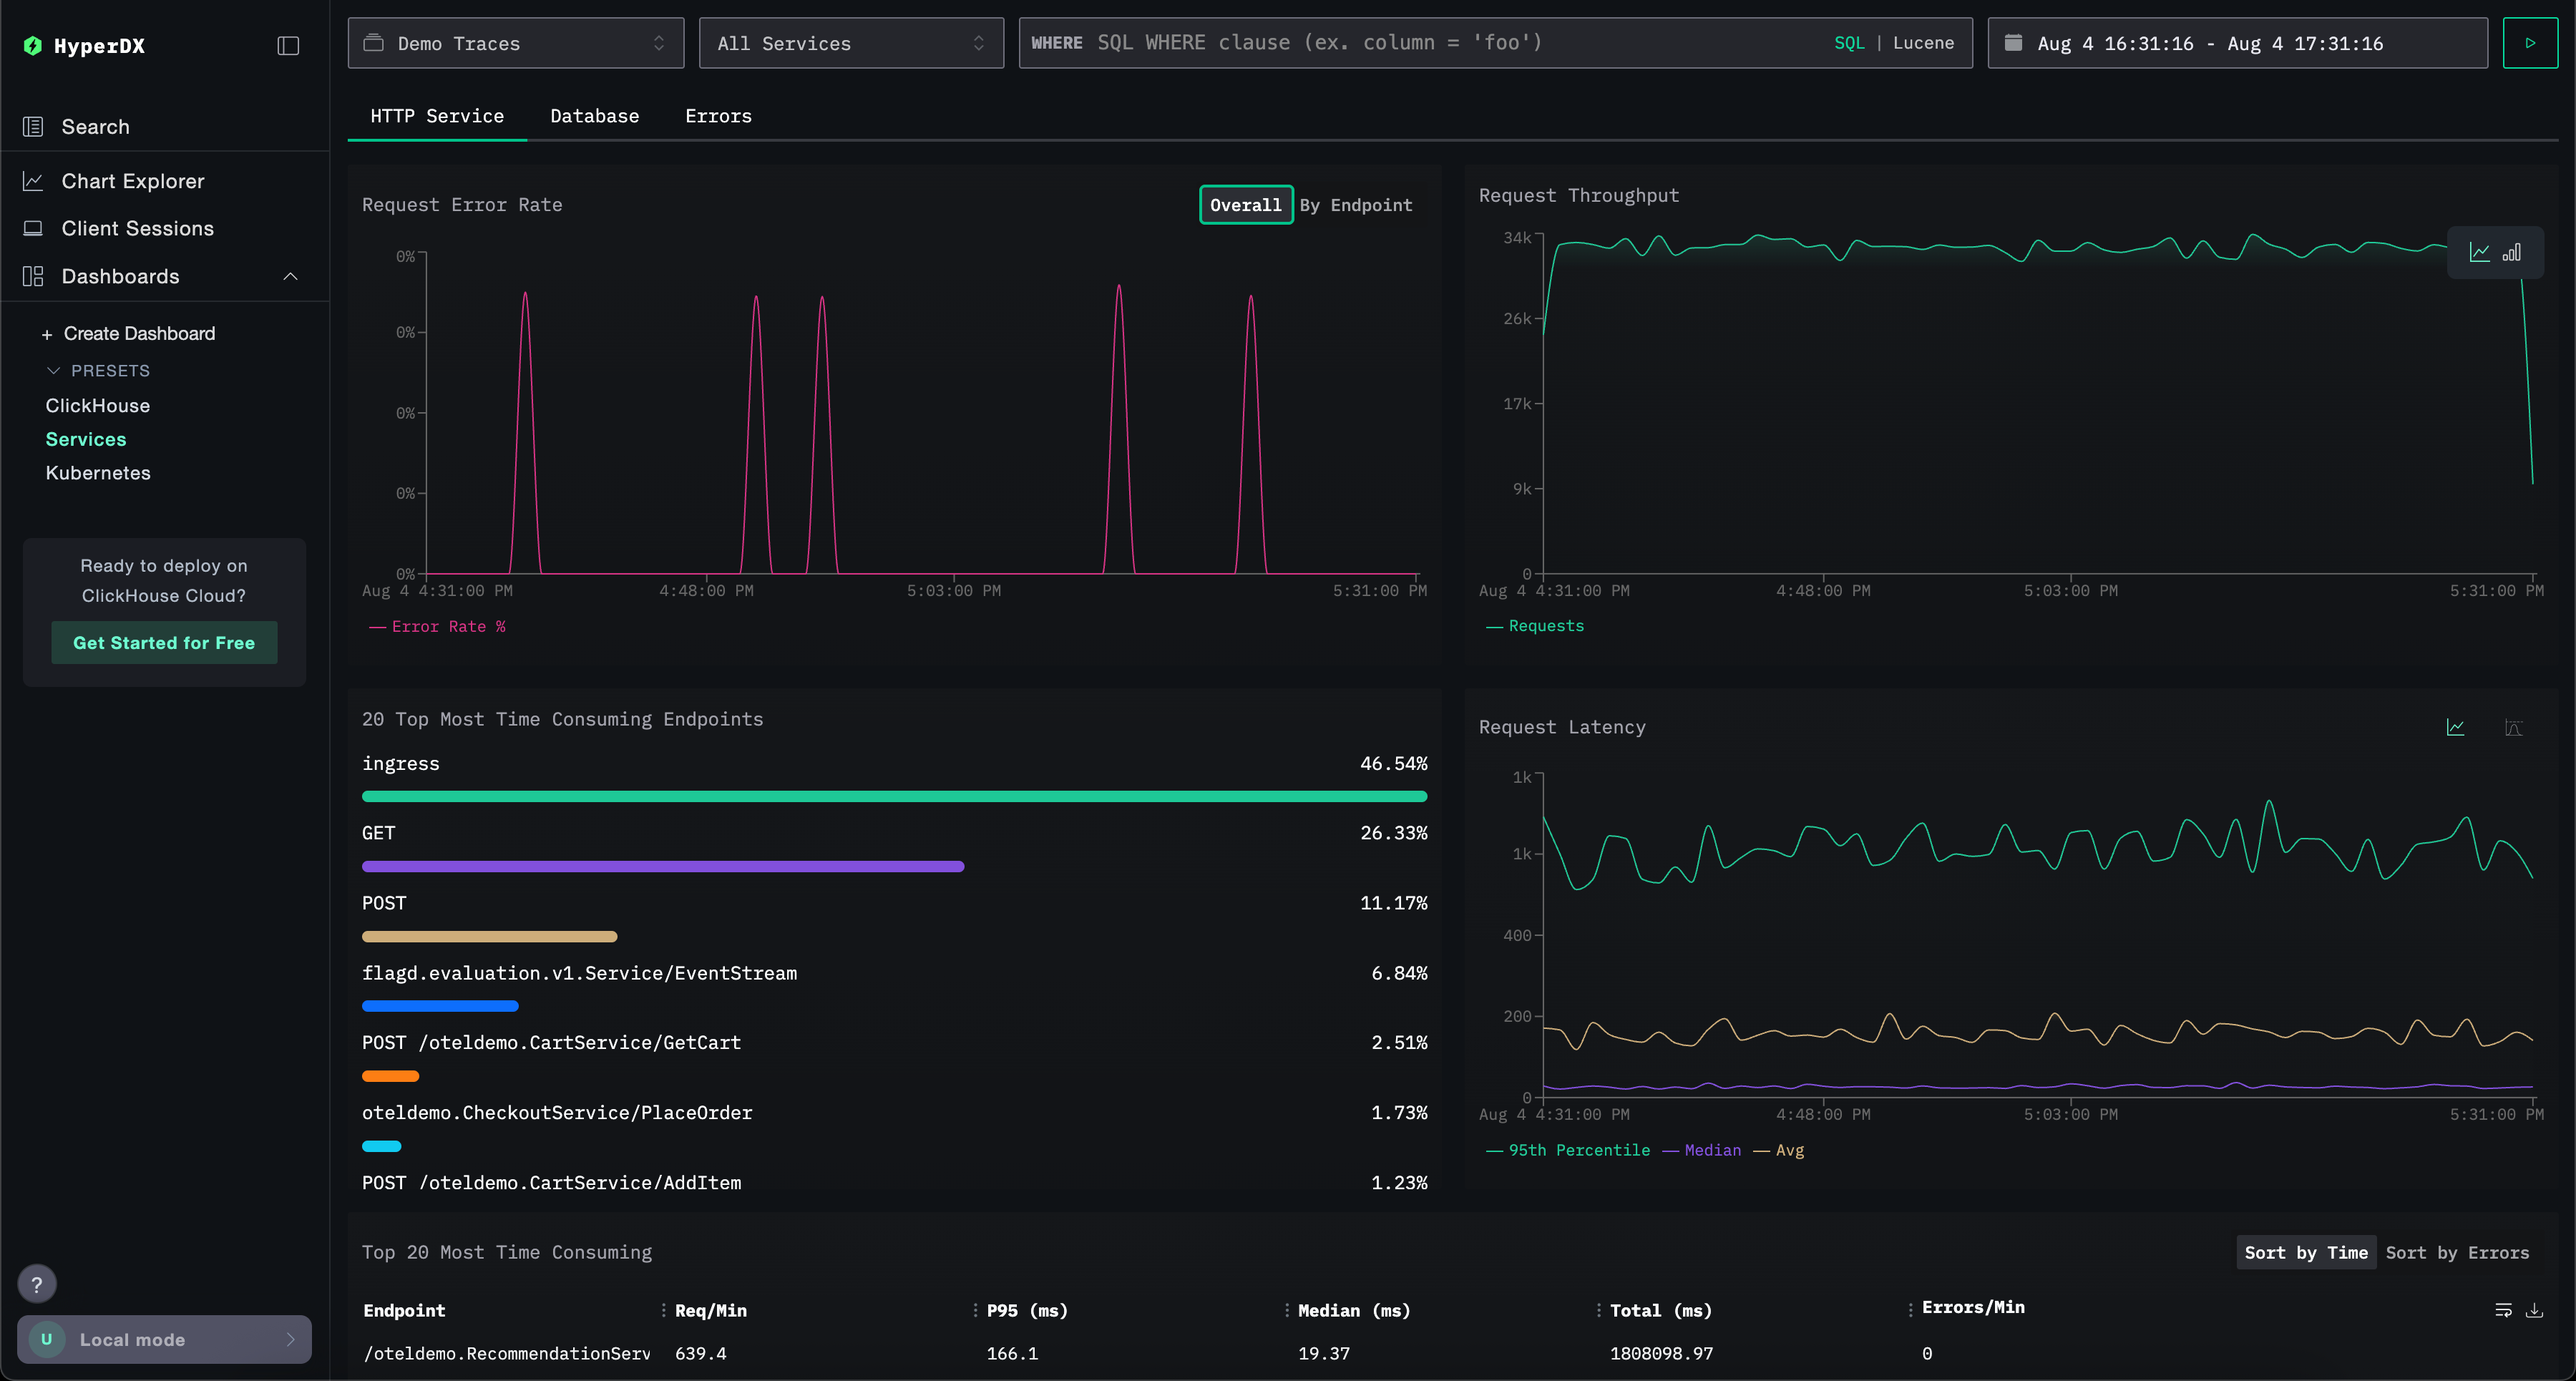Open the Kubernetes preset dashboard

tap(98, 473)
